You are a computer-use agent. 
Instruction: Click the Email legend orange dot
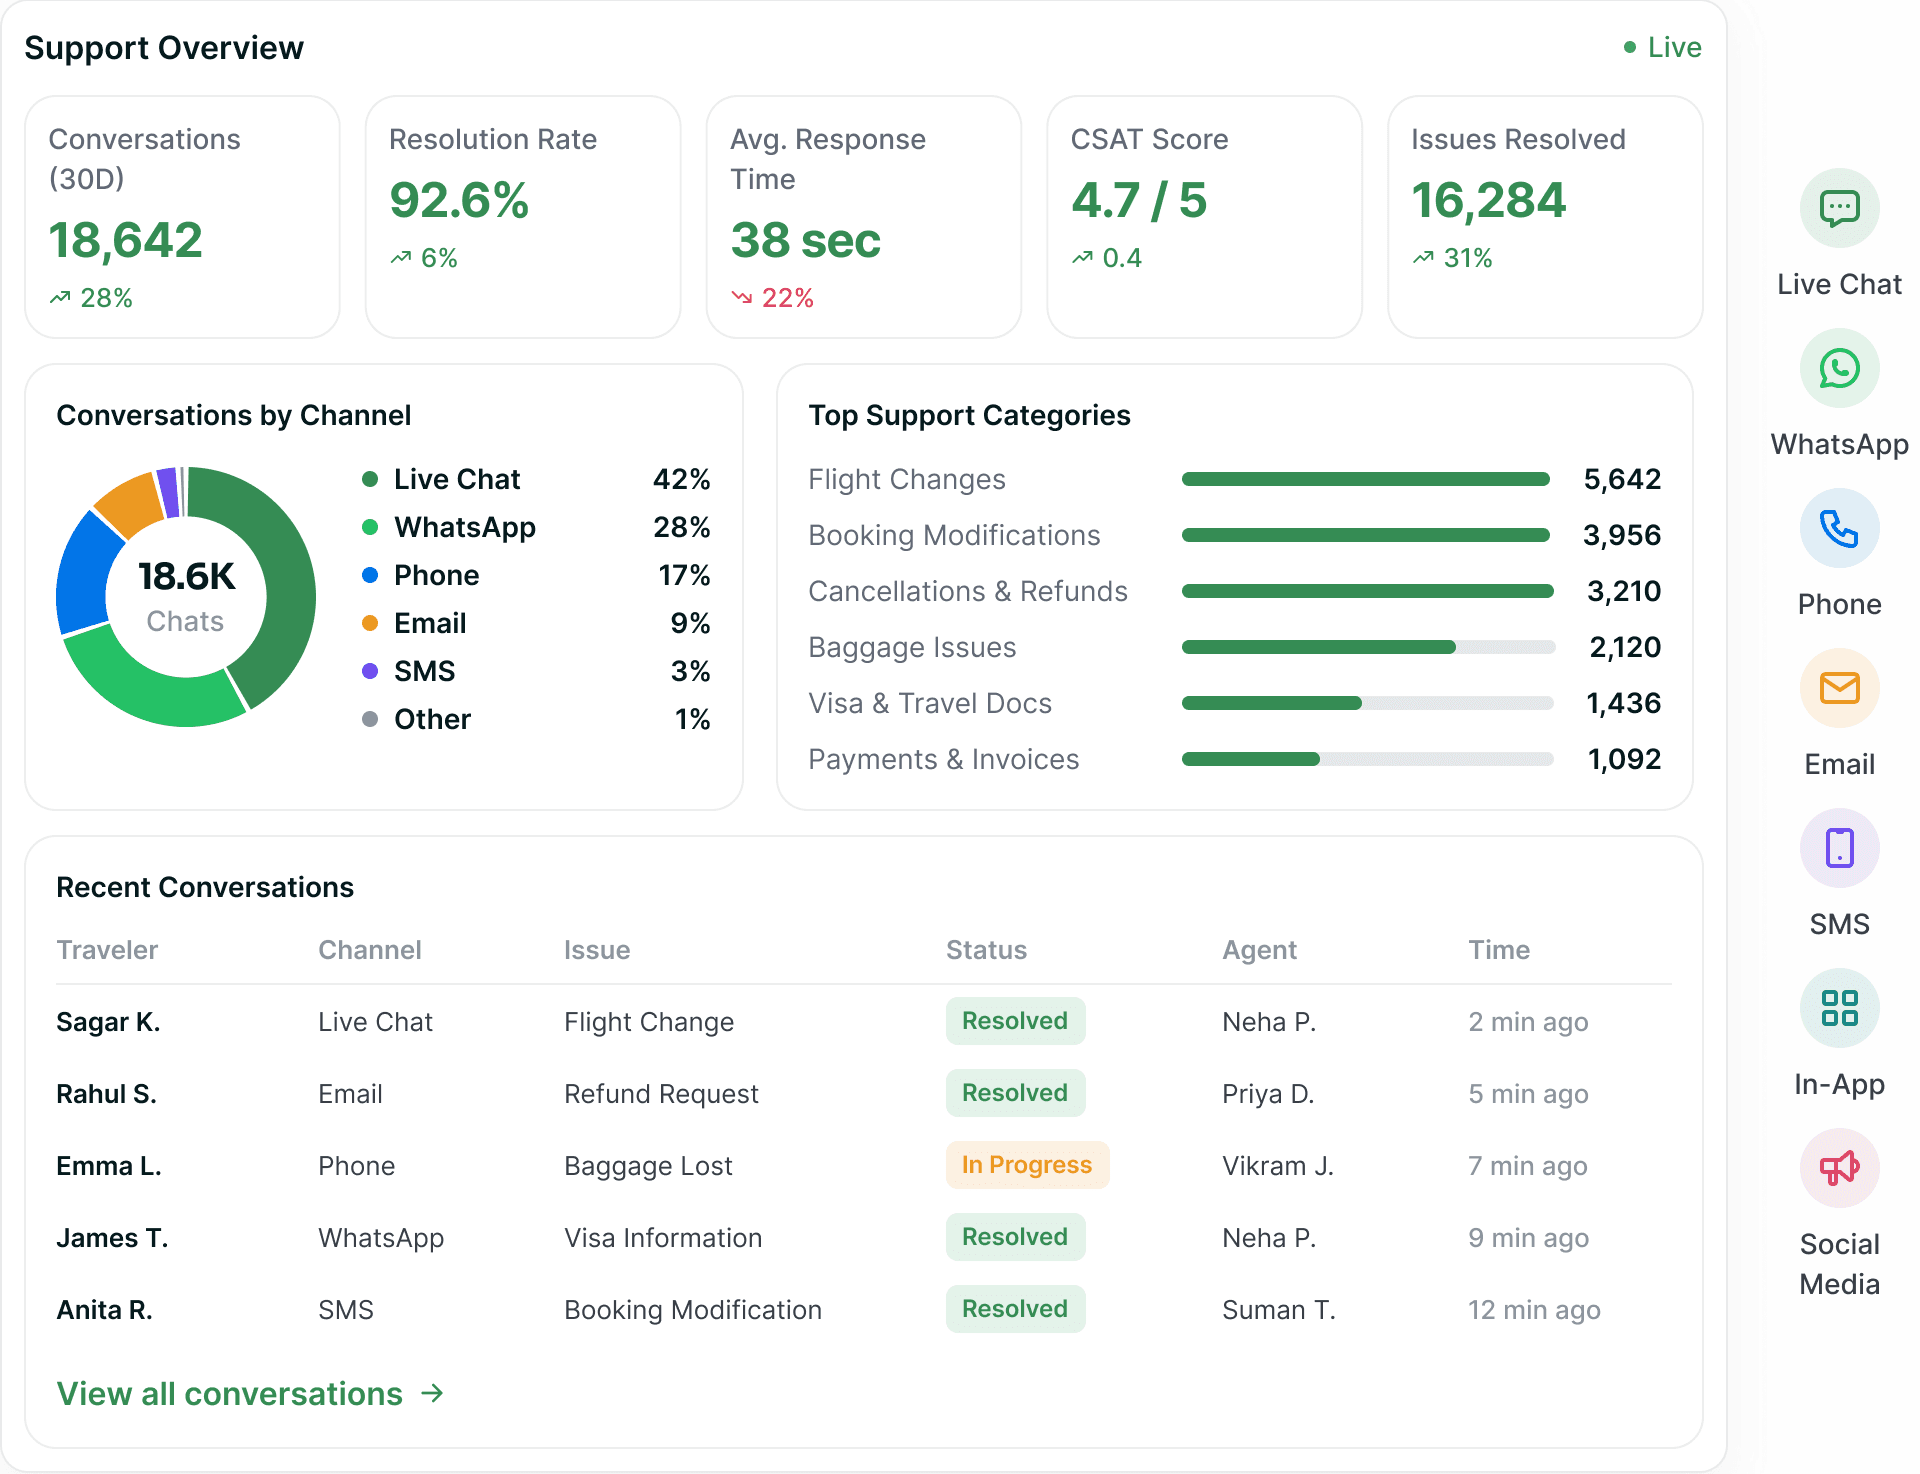[370, 623]
